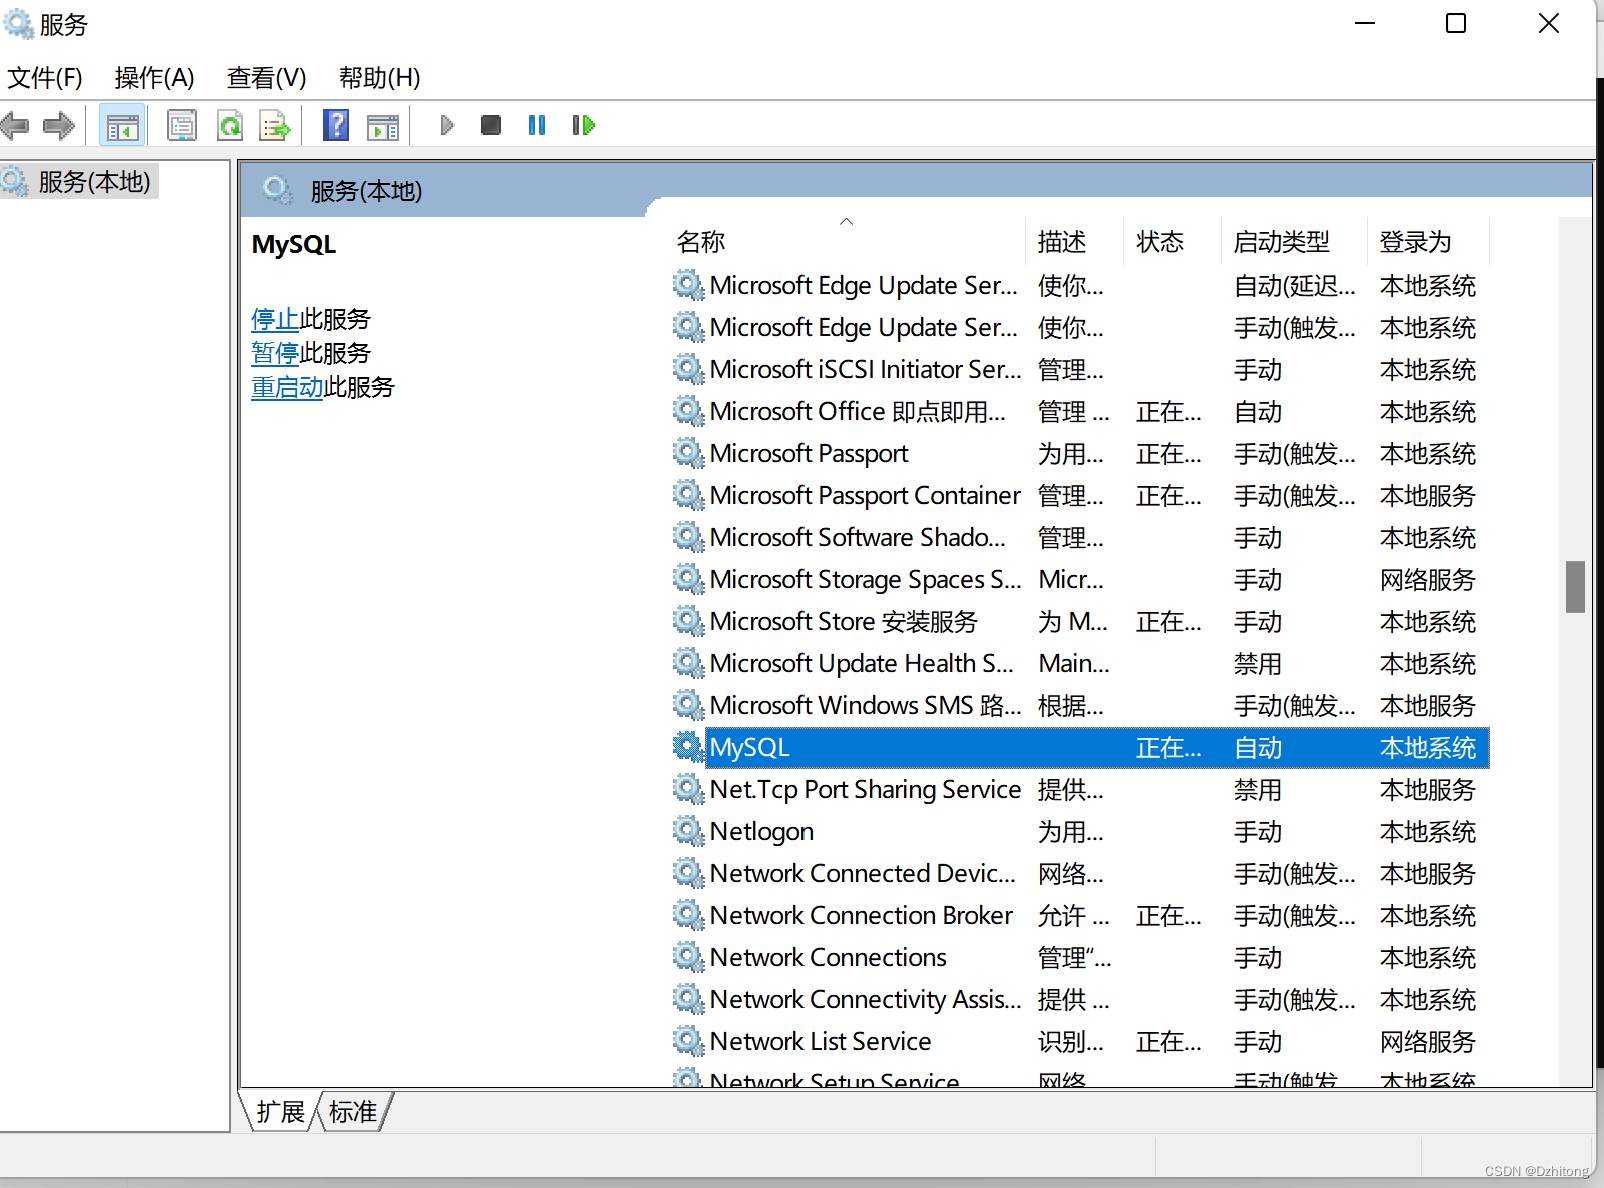Click the Restart Service icon

tap(584, 126)
